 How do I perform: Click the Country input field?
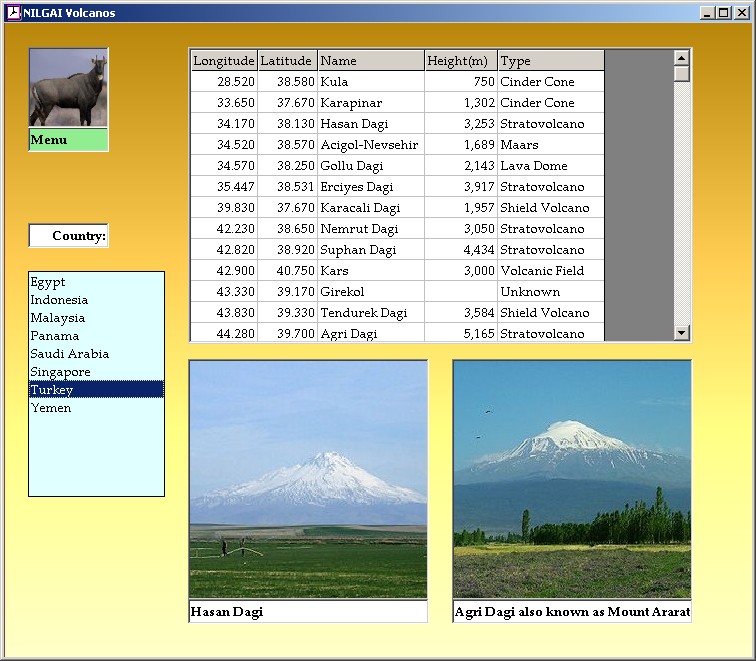pyautogui.click(x=68, y=236)
